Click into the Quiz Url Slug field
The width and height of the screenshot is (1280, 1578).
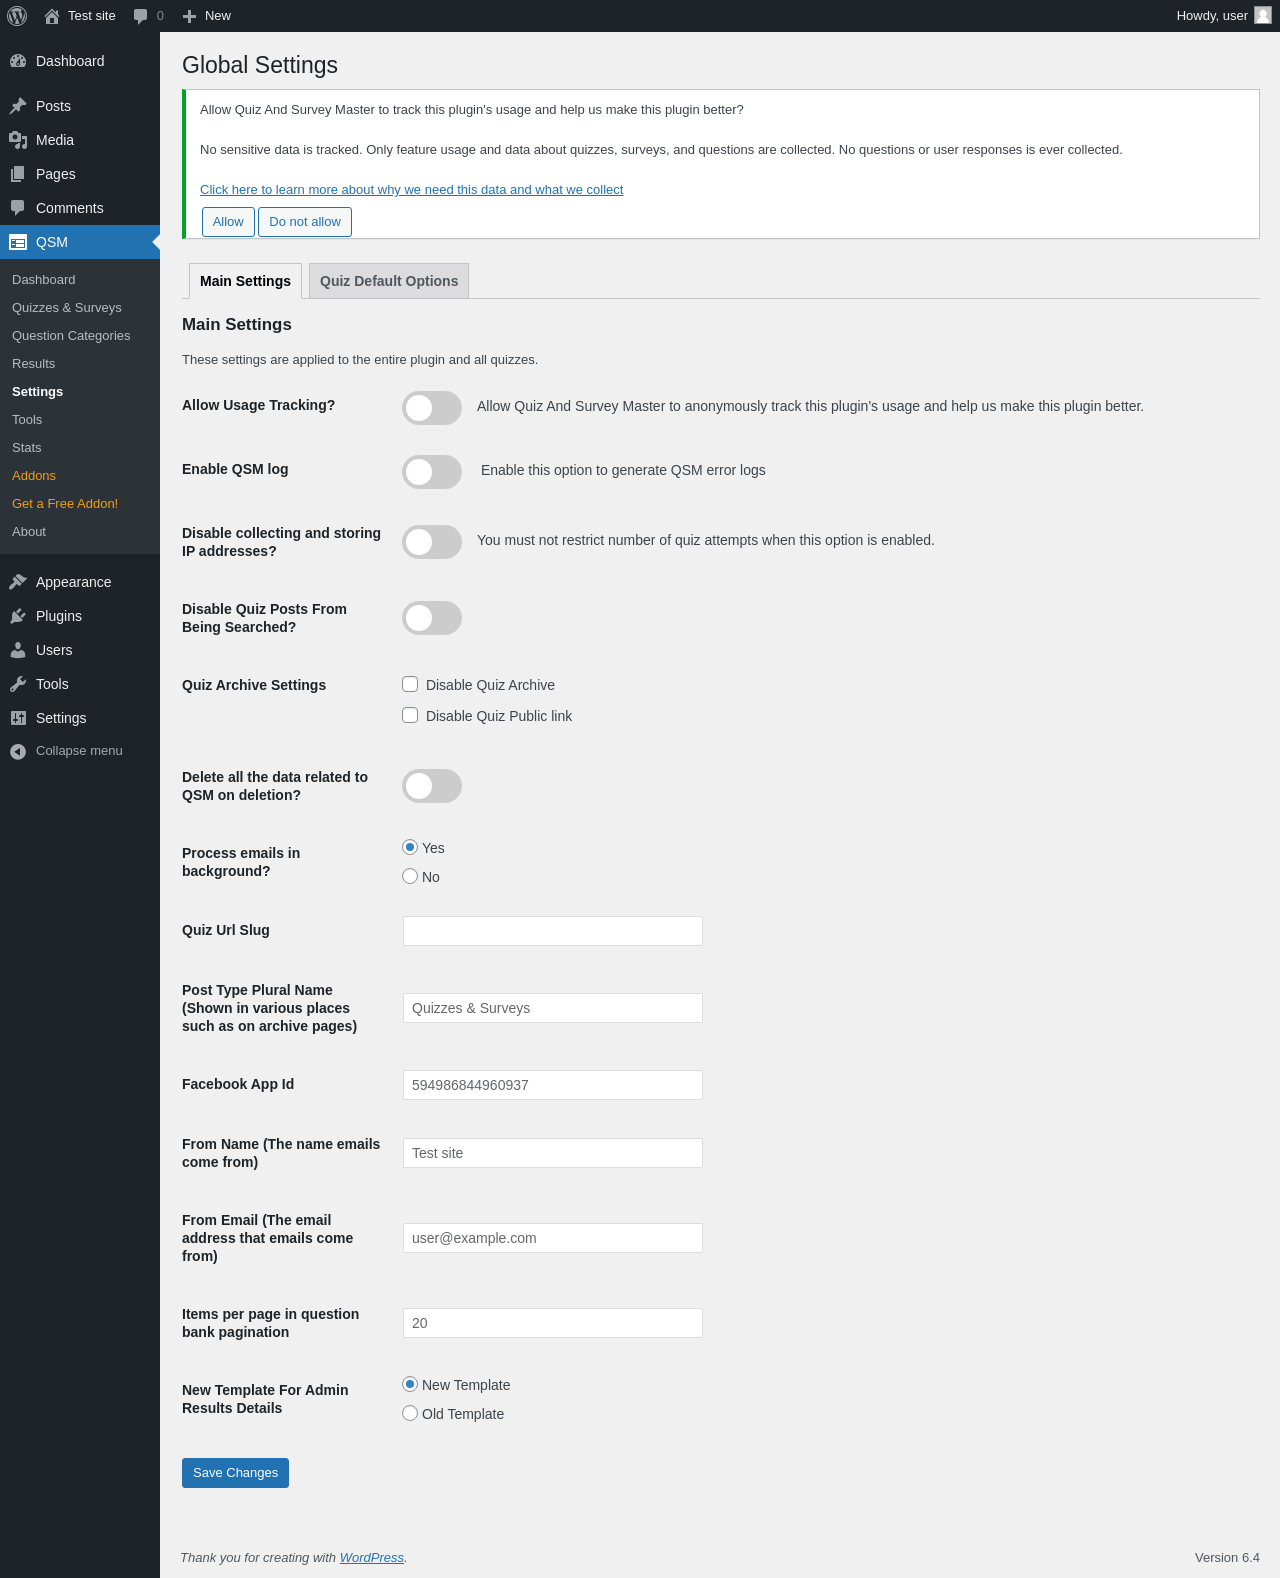click(x=553, y=931)
